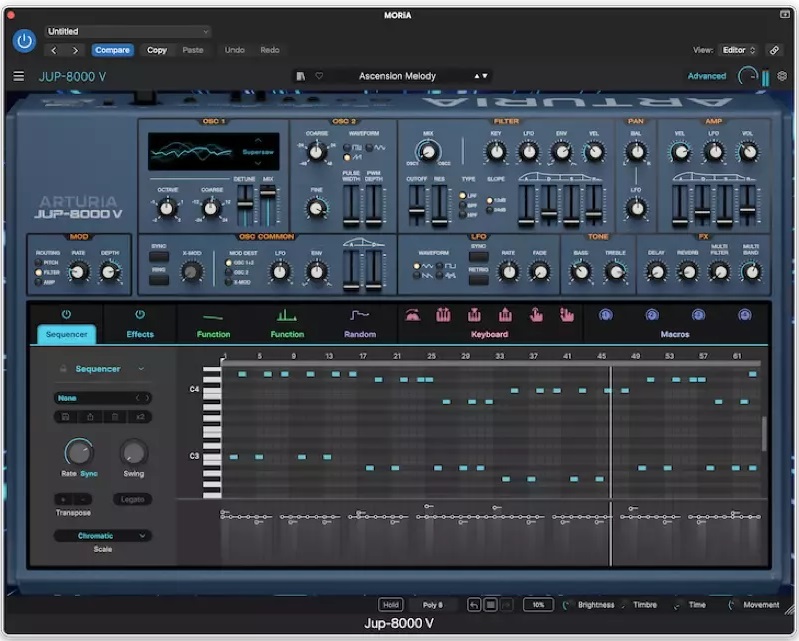Open settings via the gear icon
Screen dimensions: 799x641
[782, 76]
